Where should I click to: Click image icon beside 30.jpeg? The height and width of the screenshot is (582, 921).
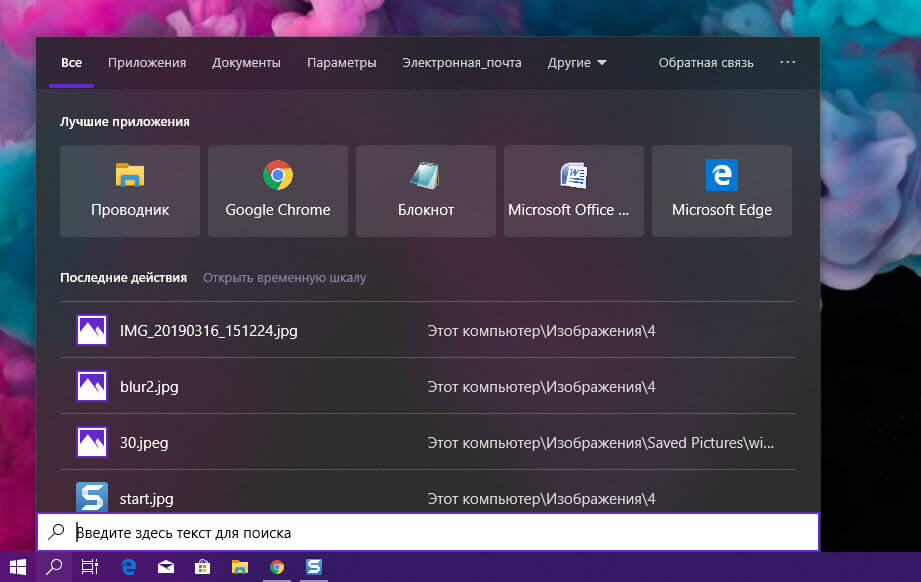(x=92, y=442)
